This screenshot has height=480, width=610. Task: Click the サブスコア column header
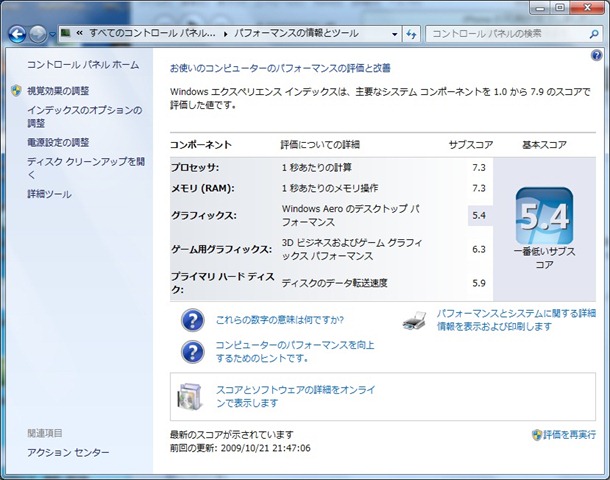coord(471,145)
